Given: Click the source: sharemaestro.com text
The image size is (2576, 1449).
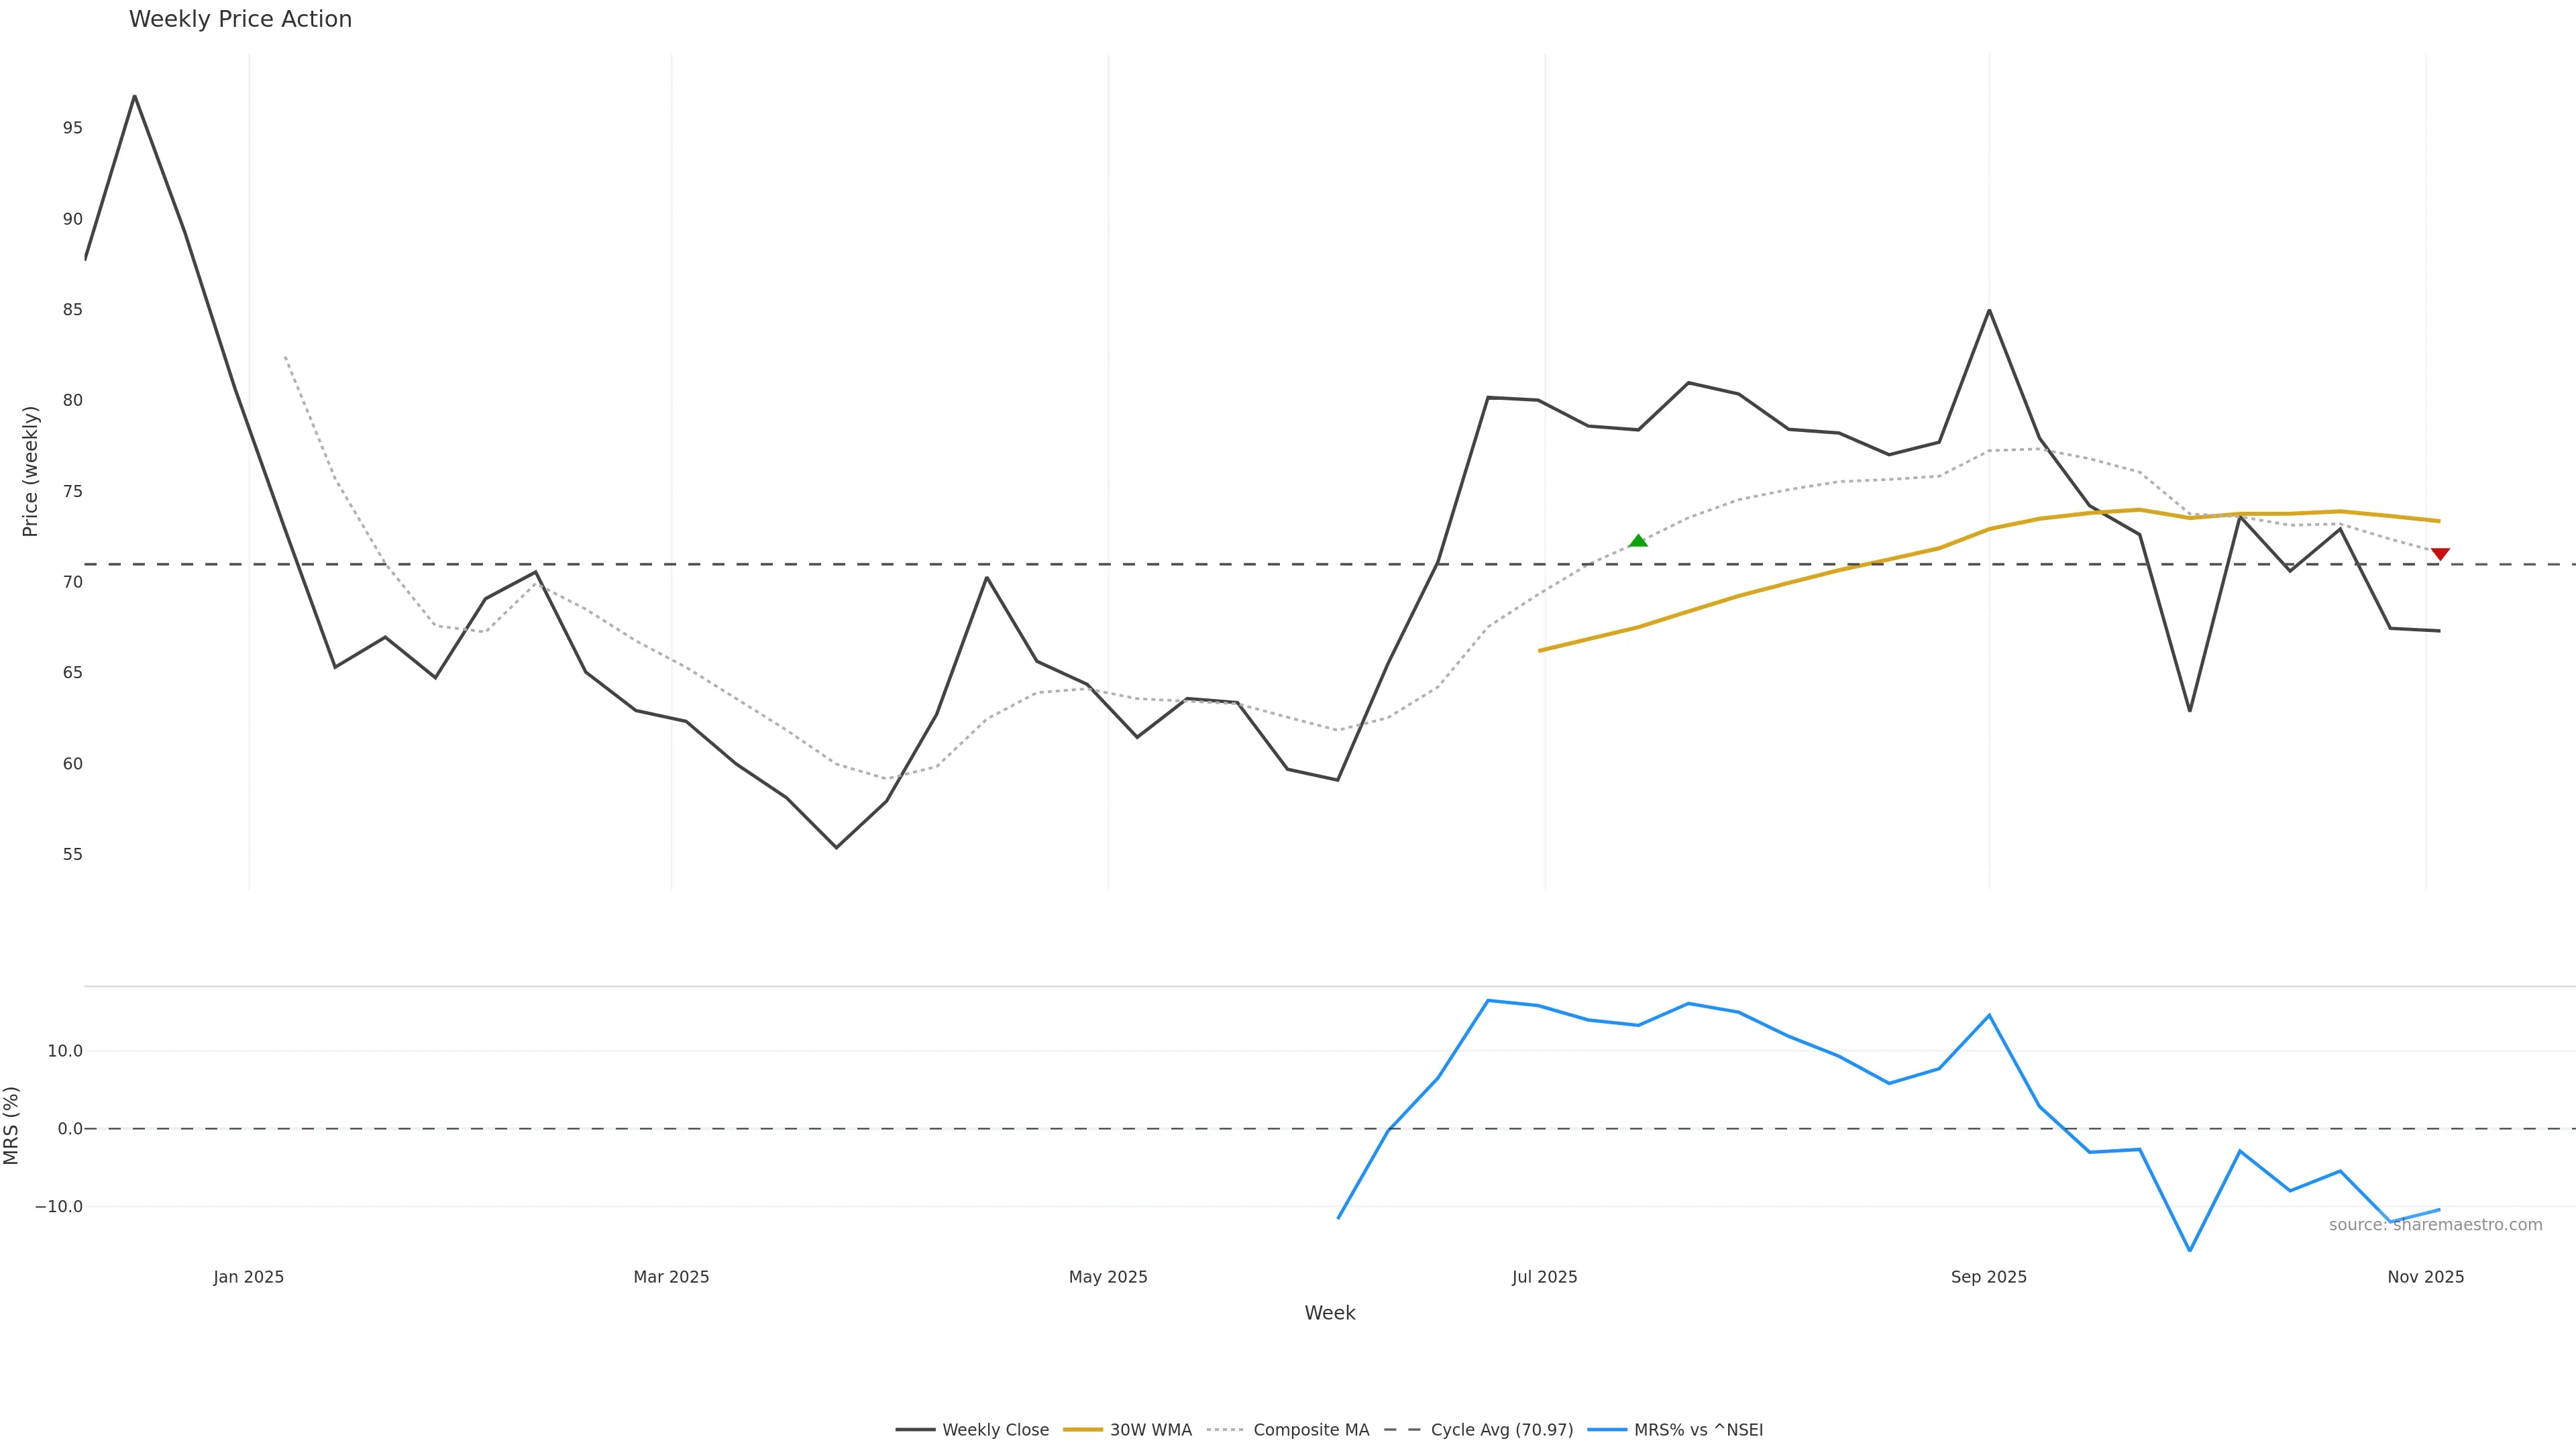Looking at the screenshot, I should [2435, 1225].
